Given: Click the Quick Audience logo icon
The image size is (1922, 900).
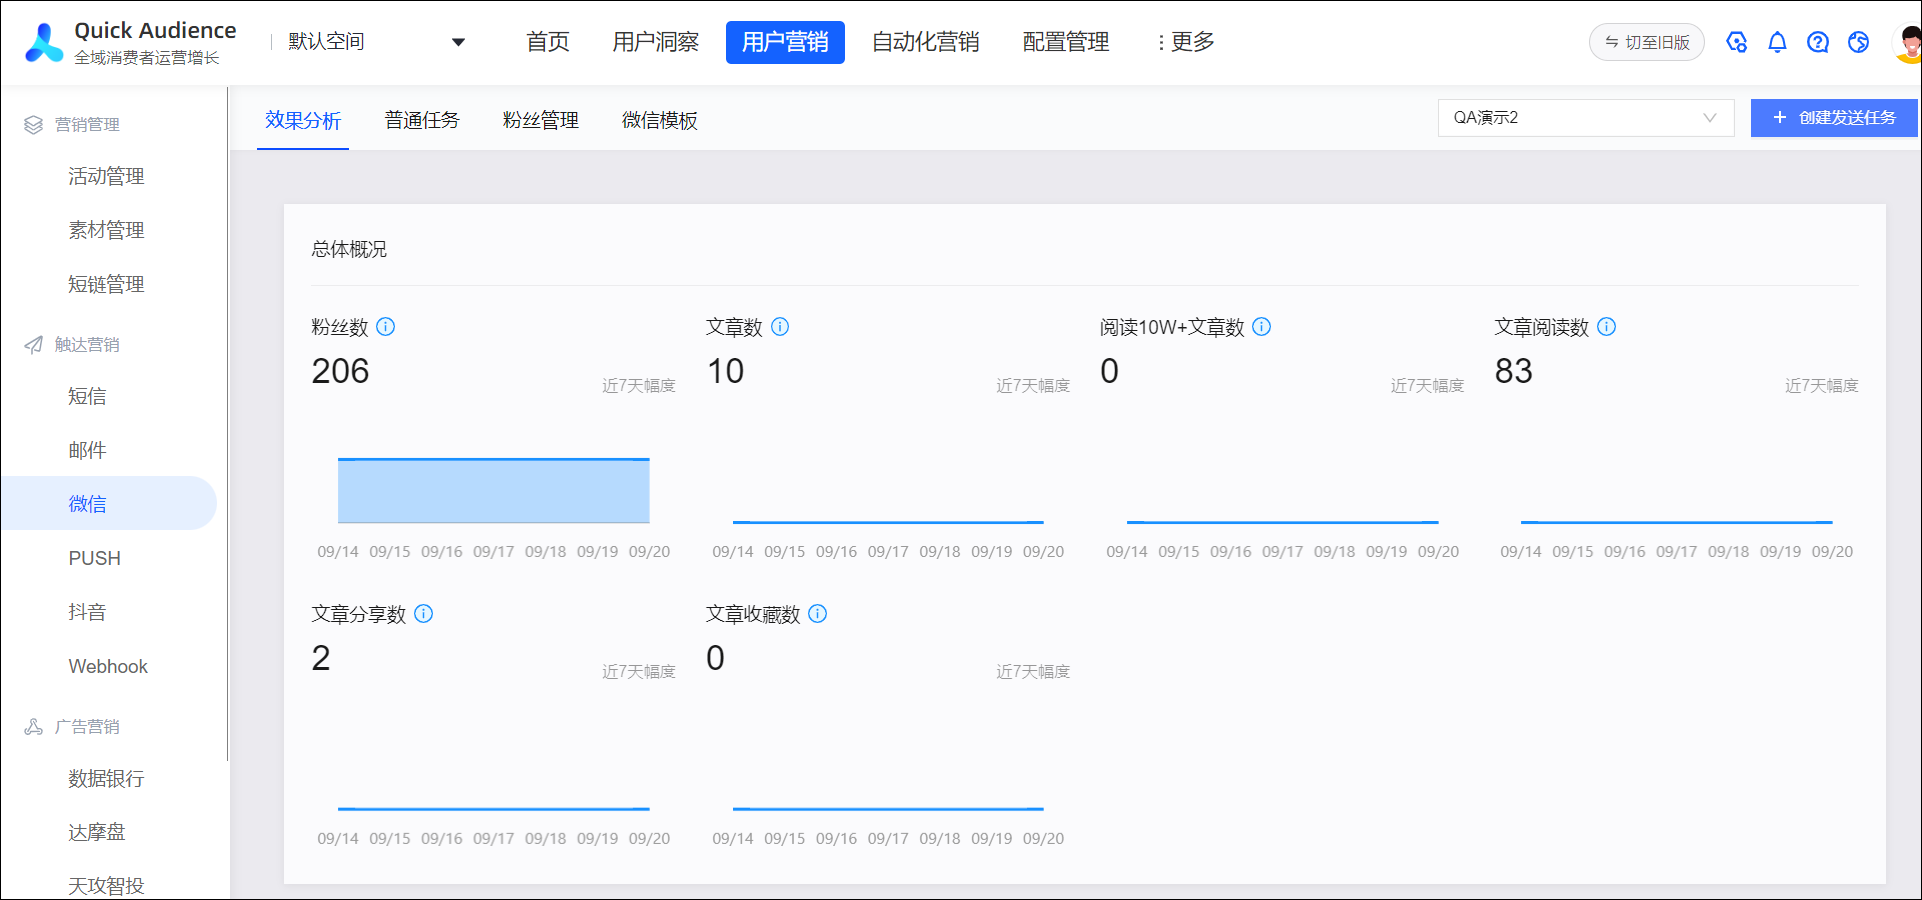Looking at the screenshot, I should (x=44, y=42).
